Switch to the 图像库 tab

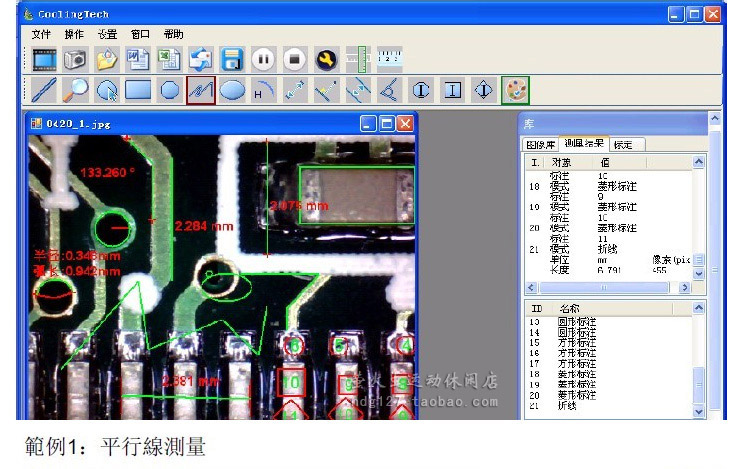click(541, 144)
